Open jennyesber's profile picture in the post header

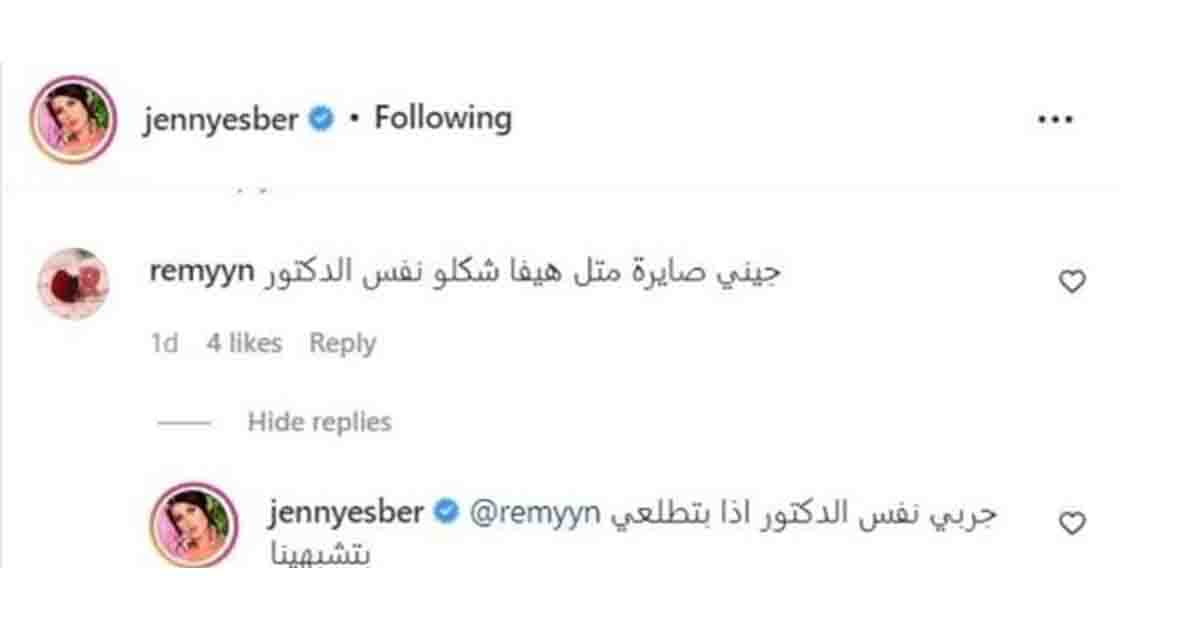pos(74,119)
